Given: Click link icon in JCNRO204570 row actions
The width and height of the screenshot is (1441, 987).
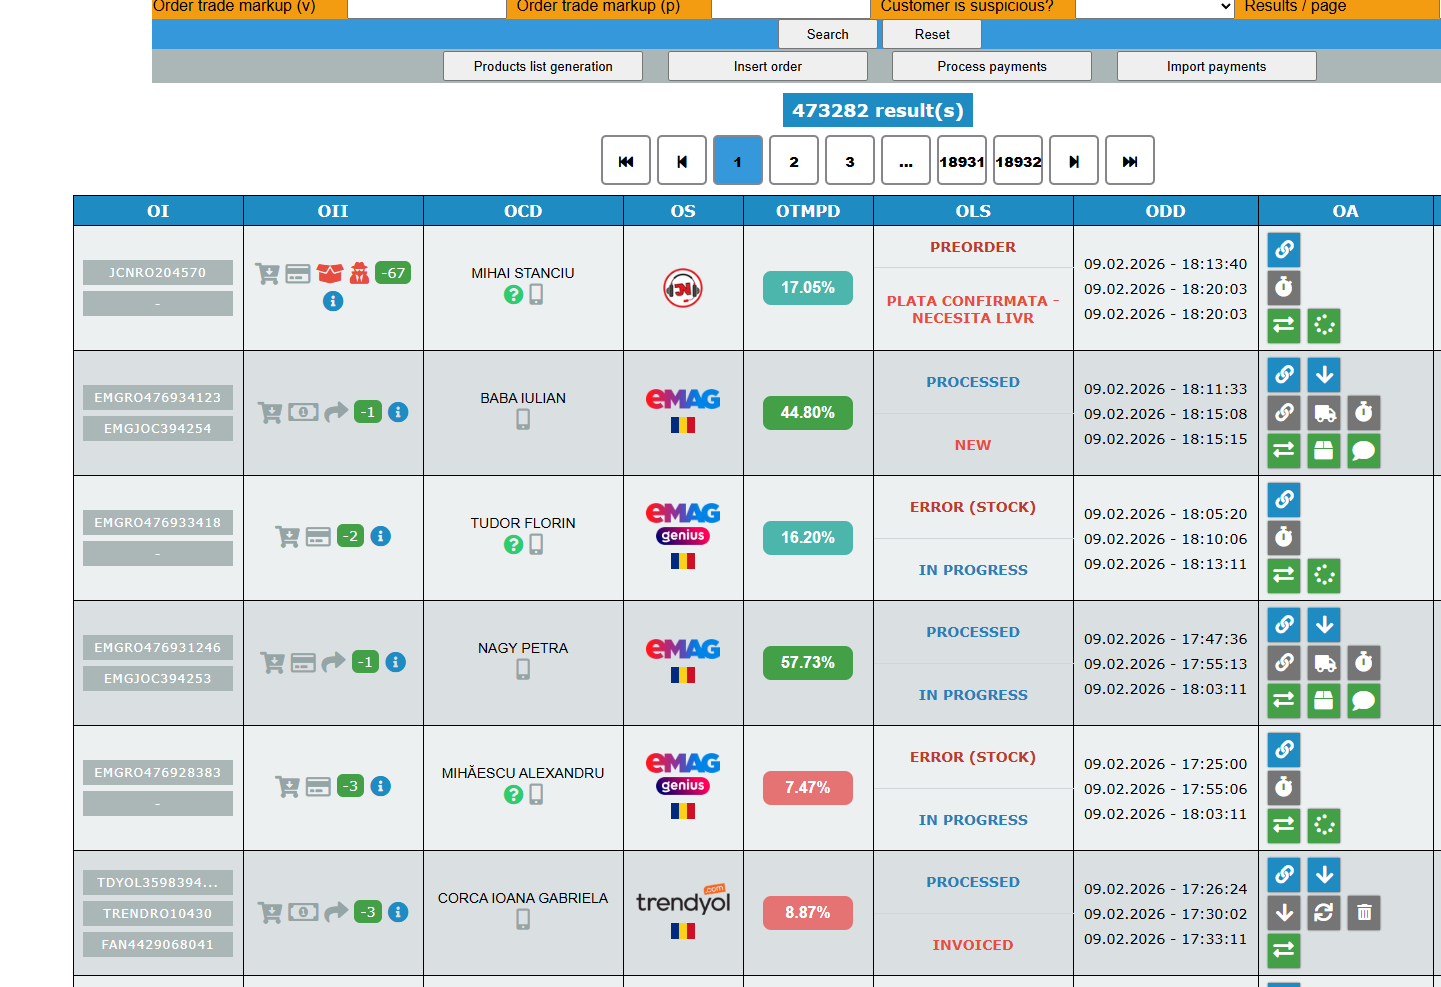Looking at the screenshot, I should point(1284,249).
